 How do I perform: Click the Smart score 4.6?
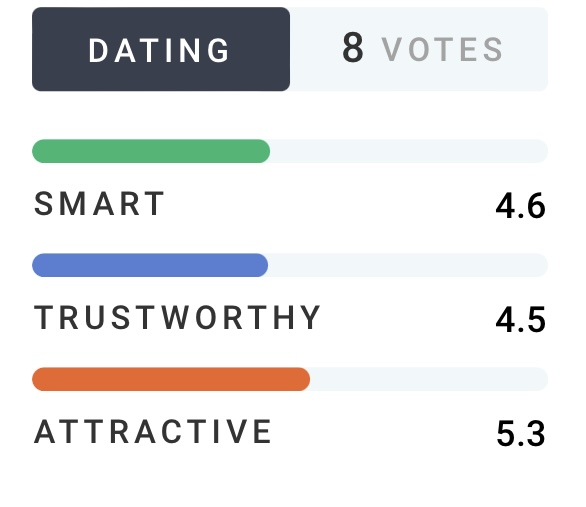521,205
